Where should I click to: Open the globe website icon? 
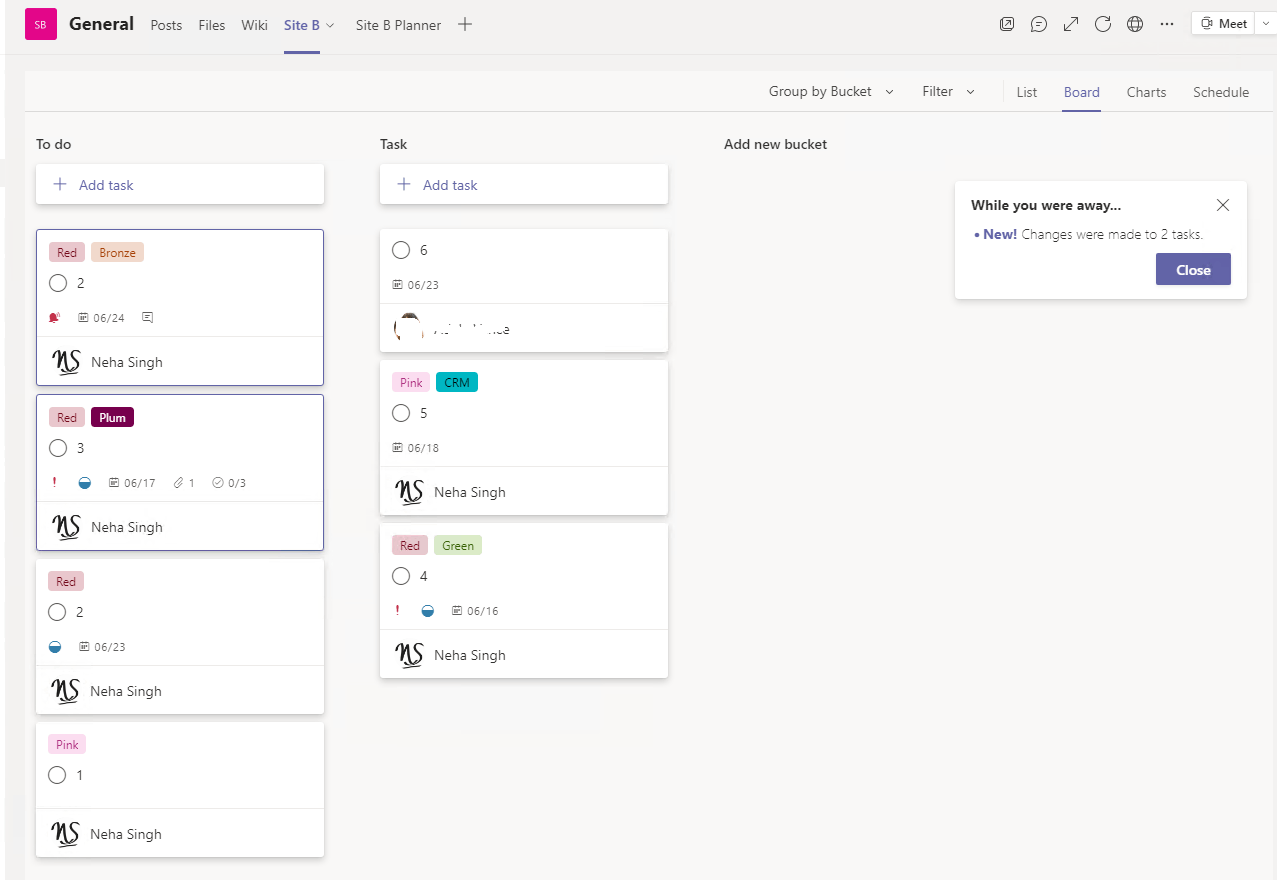(x=1135, y=24)
